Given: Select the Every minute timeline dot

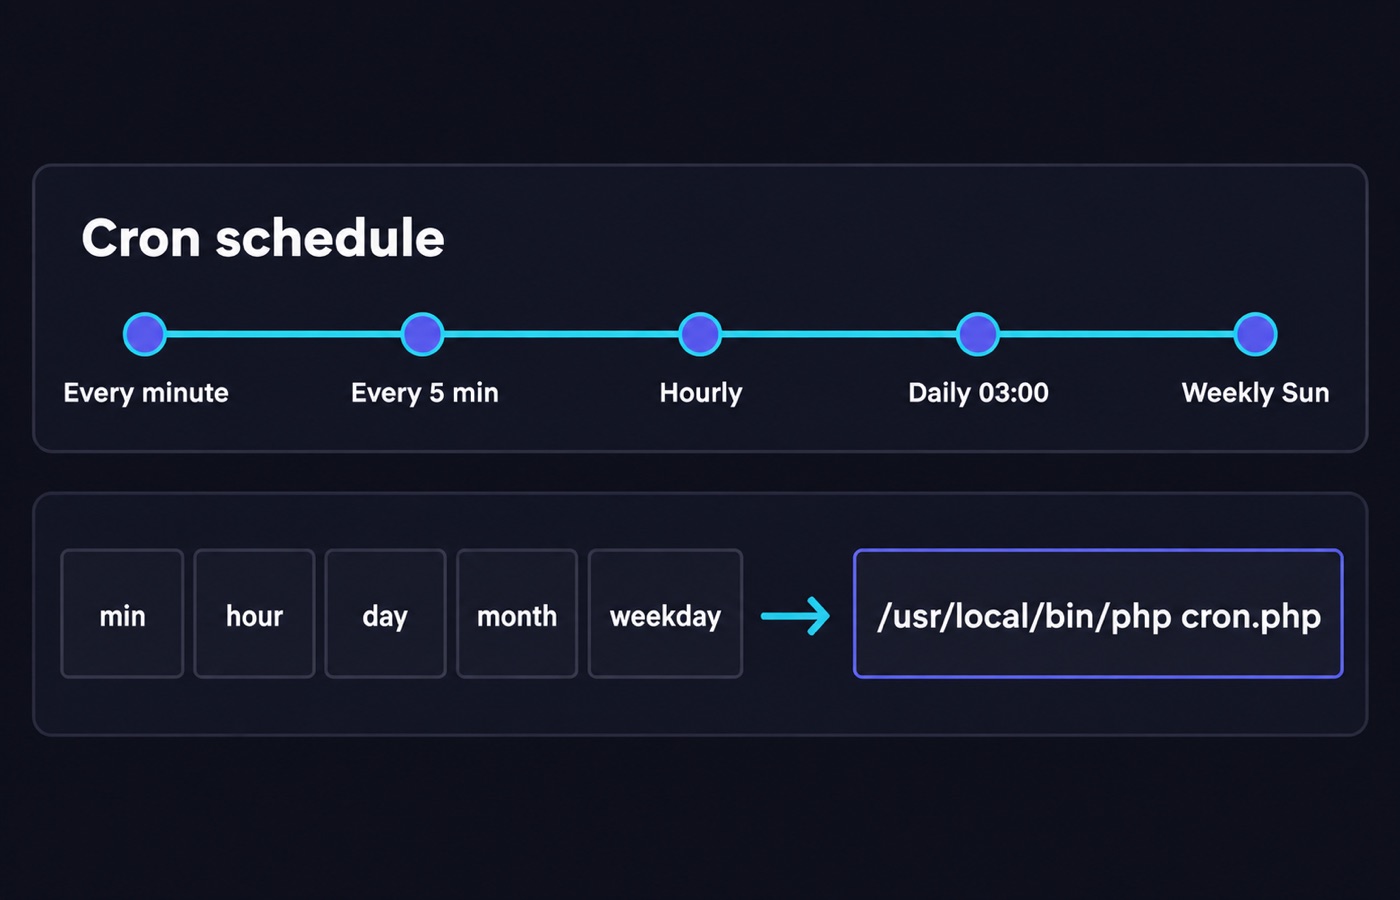Looking at the screenshot, I should click(145, 334).
